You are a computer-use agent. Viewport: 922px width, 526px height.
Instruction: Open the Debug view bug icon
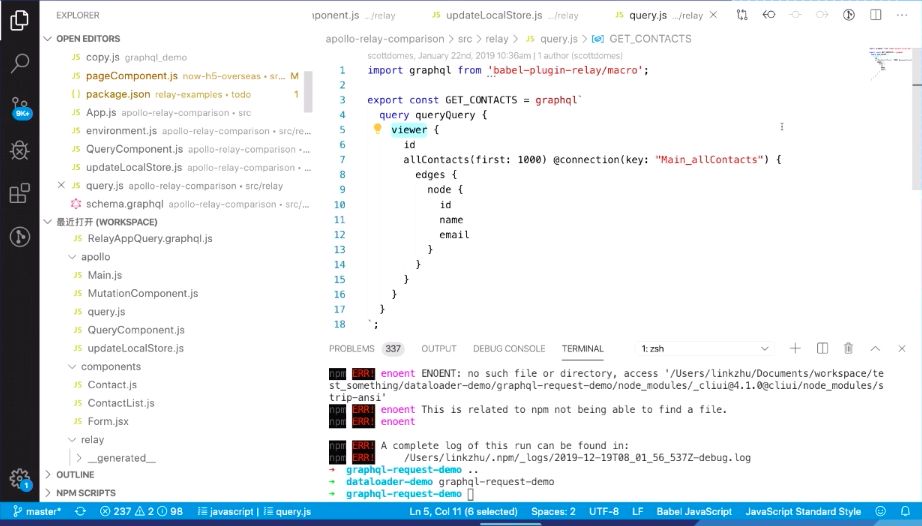click(x=19, y=150)
